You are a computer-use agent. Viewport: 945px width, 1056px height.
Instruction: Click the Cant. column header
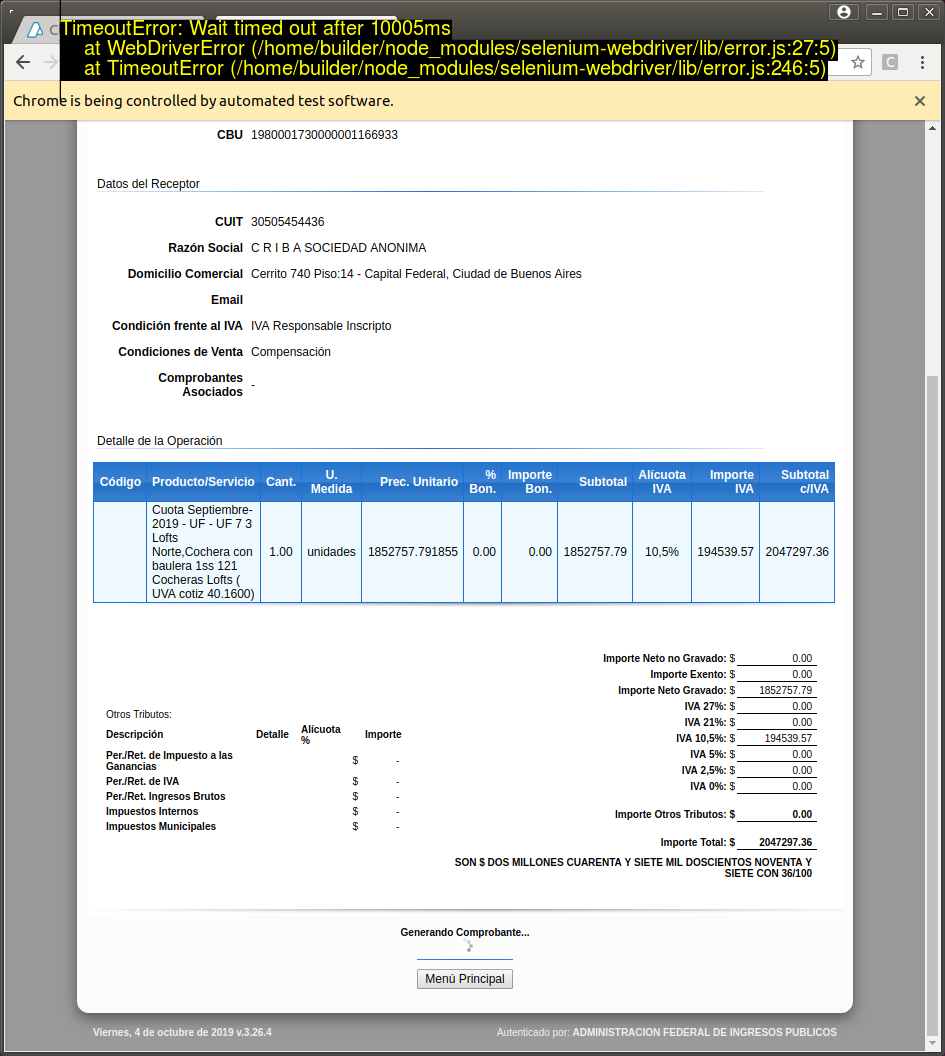click(281, 482)
